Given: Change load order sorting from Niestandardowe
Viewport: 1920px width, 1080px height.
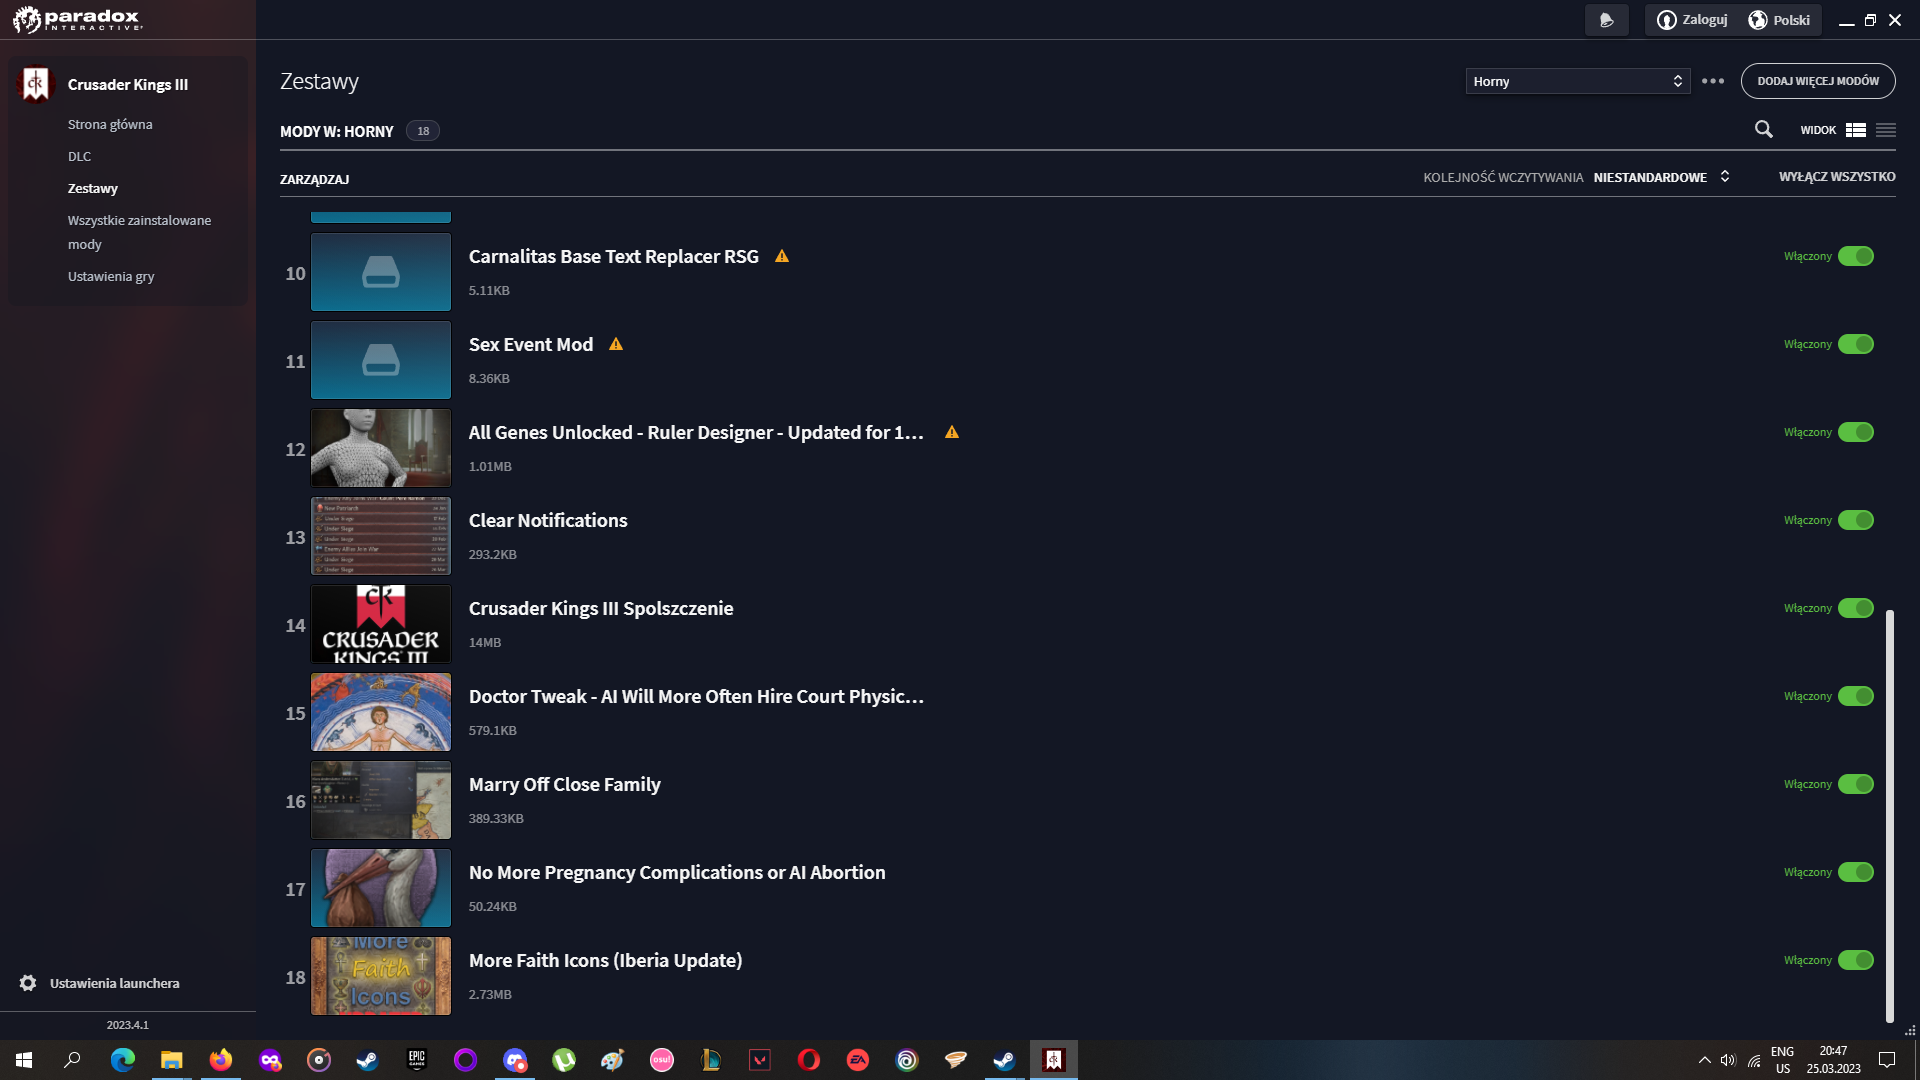Looking at the screenshot, I should pyautogui.click(x=1661, y=177).
